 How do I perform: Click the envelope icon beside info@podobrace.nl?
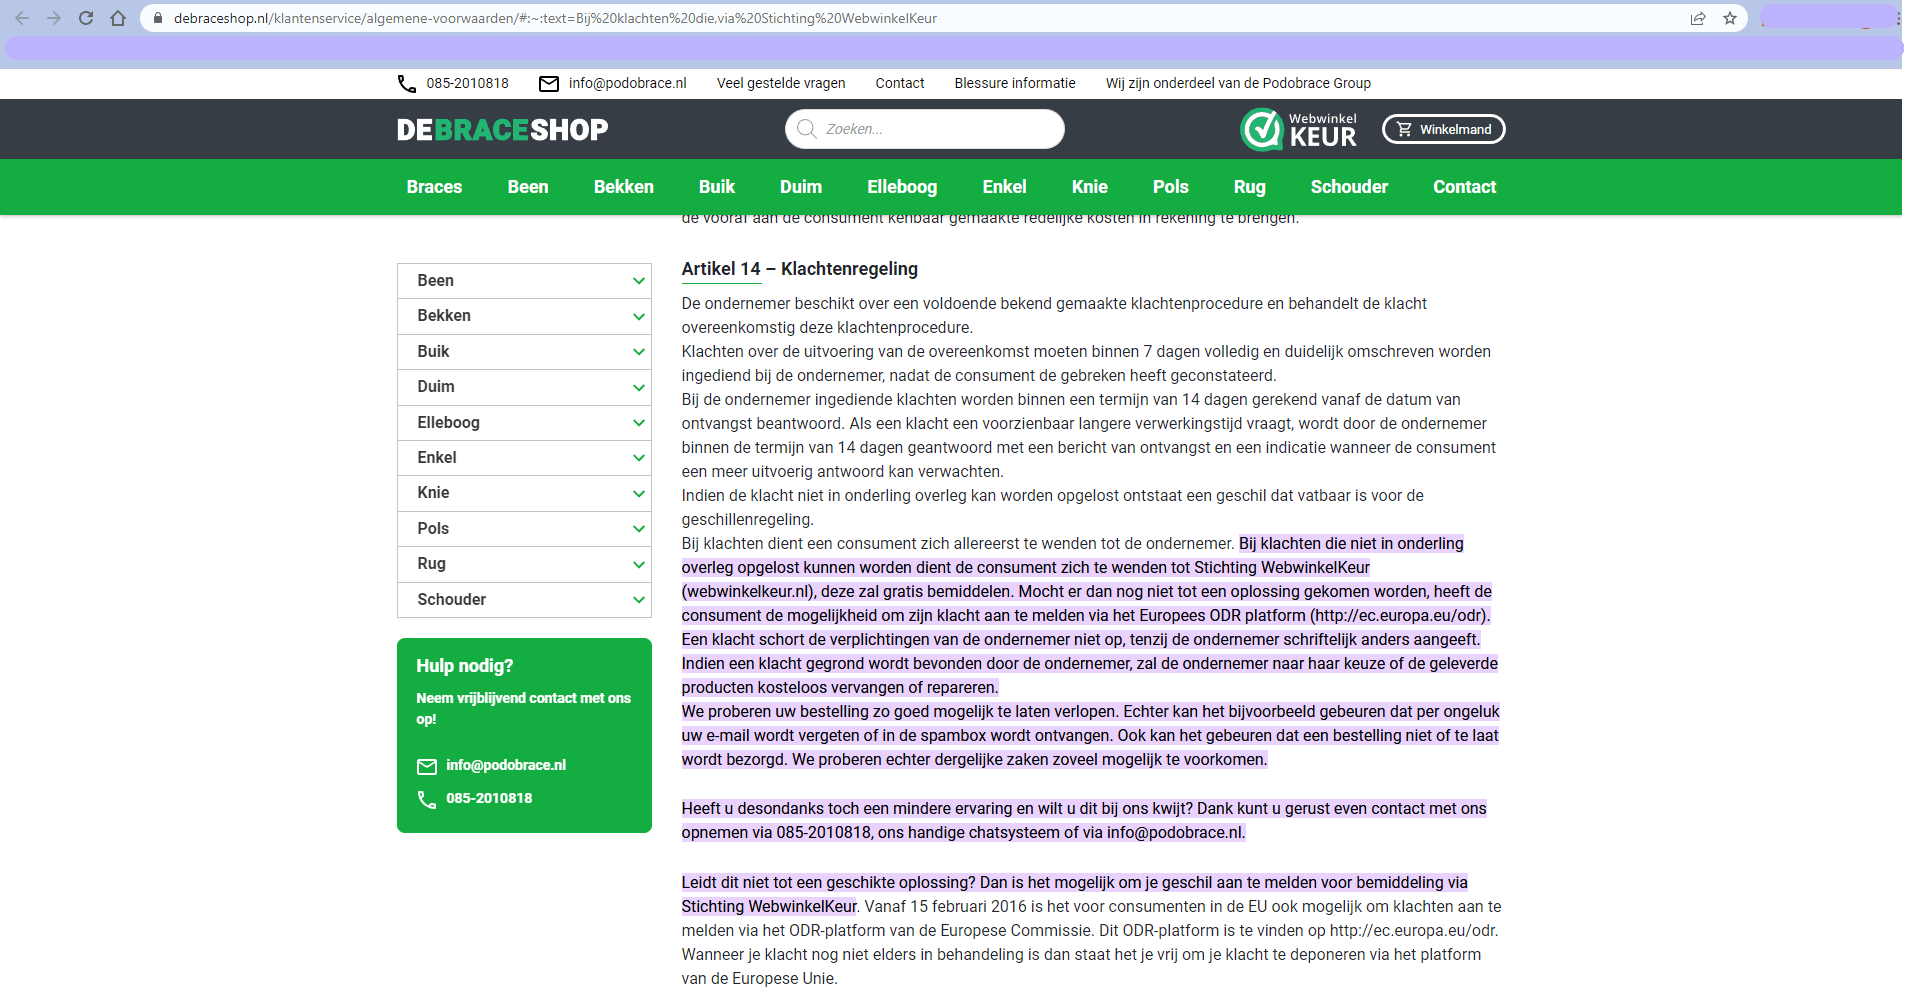pyautogui.click(x=549, y=83)
